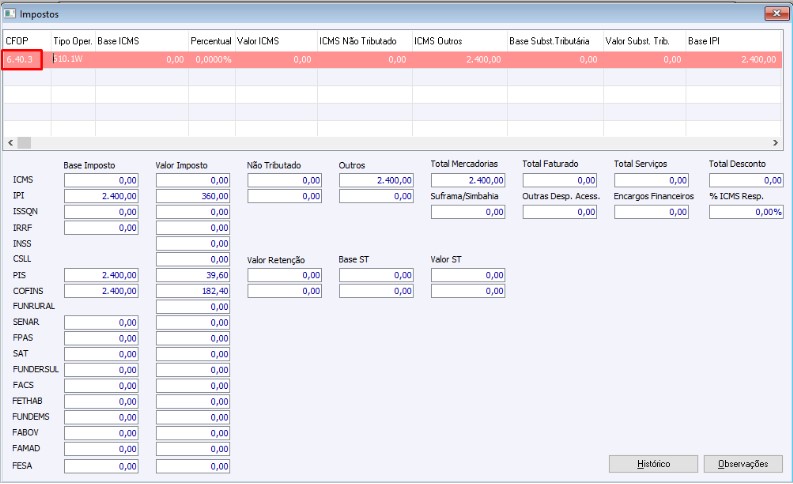Focus the ICMS Base Imposto field

(101, 180)
